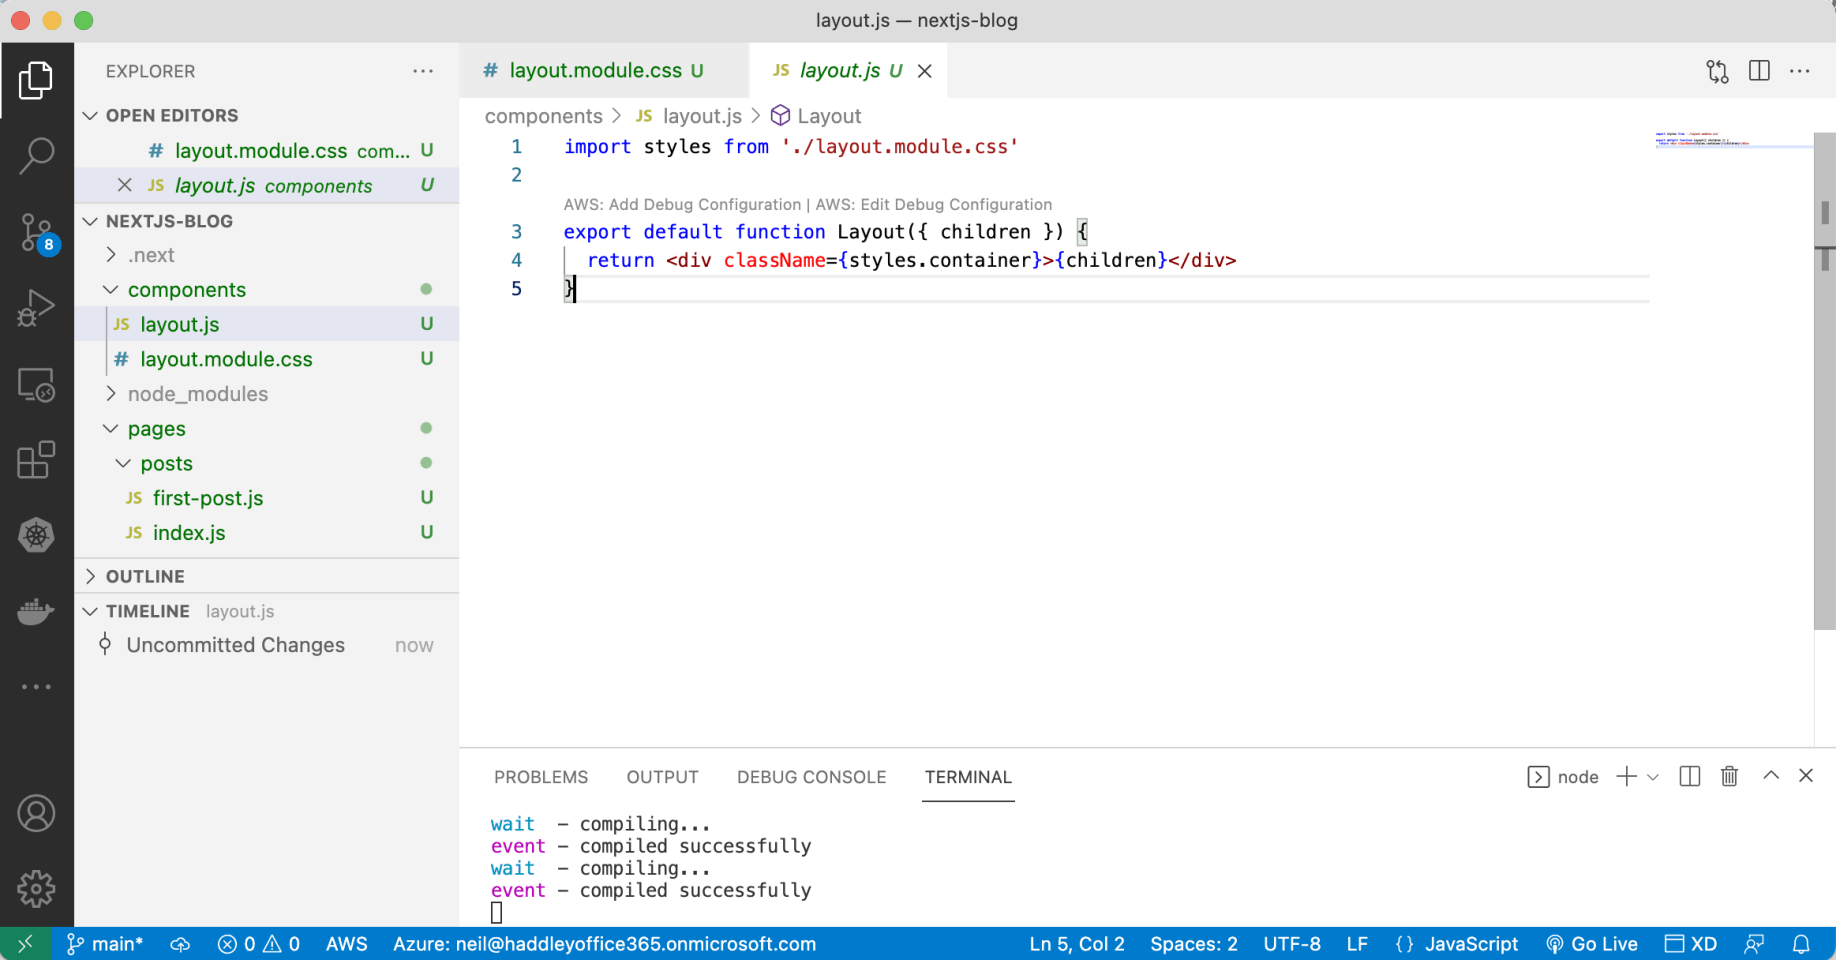The height and width of the screenshot is (960, 1836).
Task: Expand the OUTLINE section
Action: pos(145,576)
